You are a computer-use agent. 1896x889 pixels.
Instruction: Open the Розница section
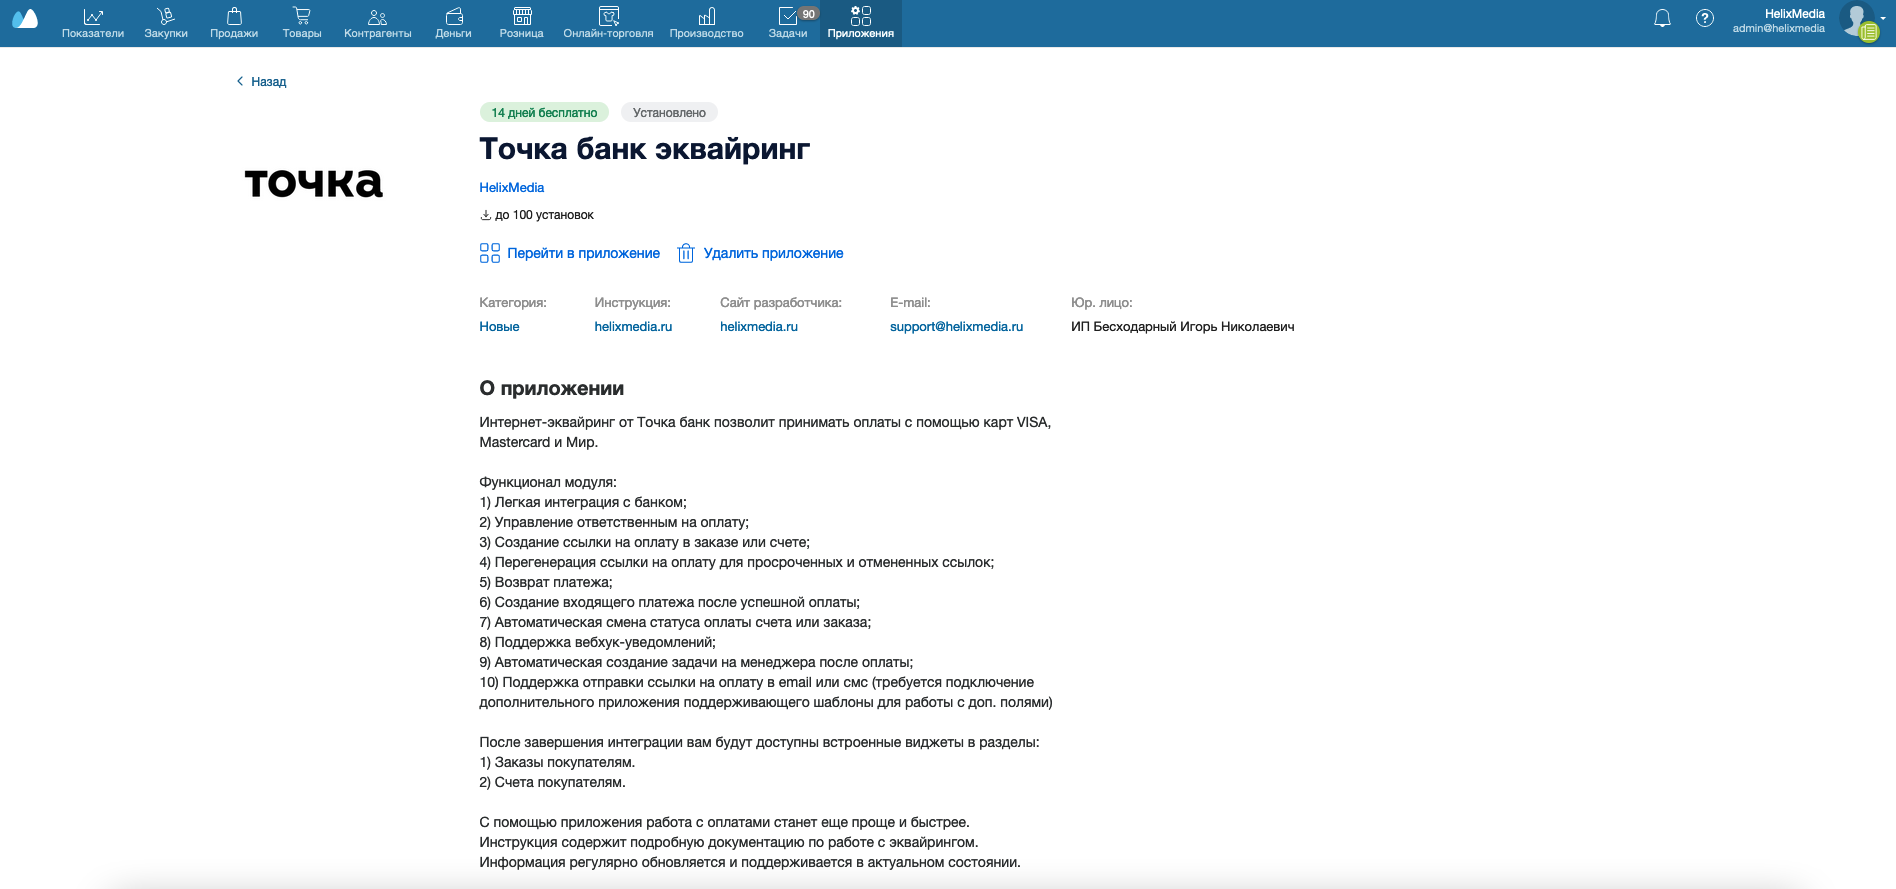(522, 23)
